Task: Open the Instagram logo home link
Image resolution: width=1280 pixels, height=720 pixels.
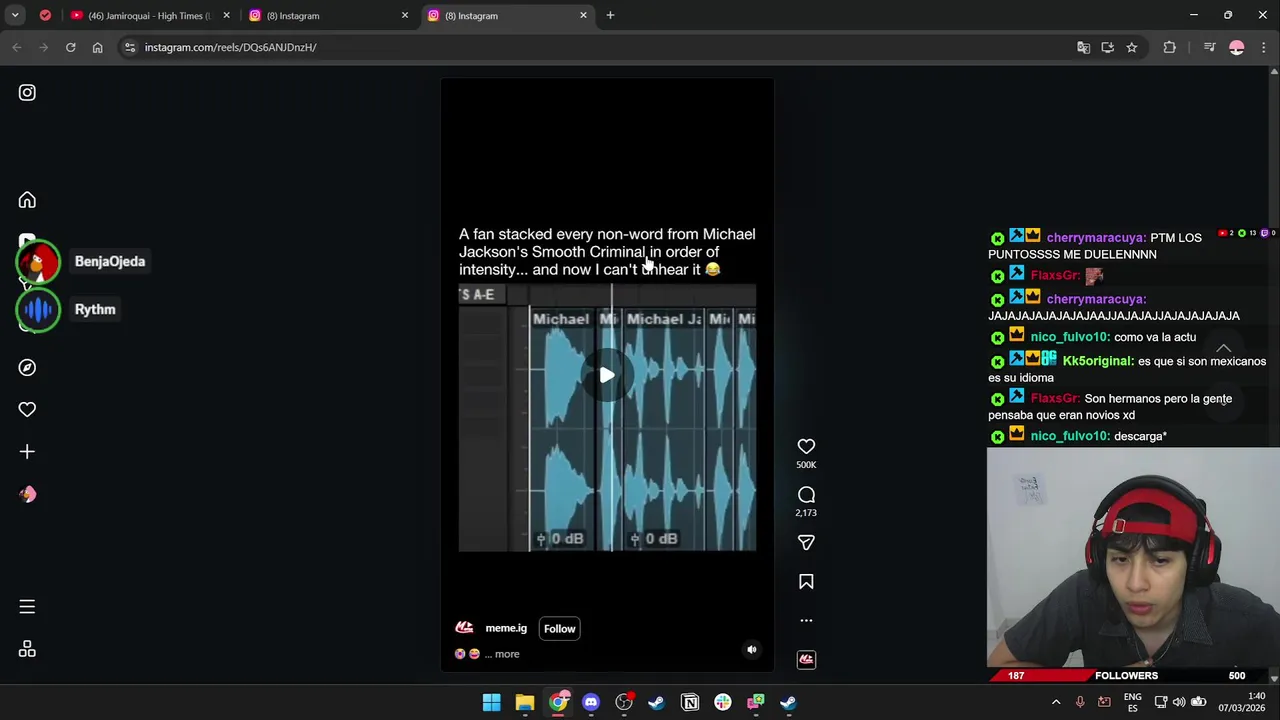Action: click(x=27, y=93)
